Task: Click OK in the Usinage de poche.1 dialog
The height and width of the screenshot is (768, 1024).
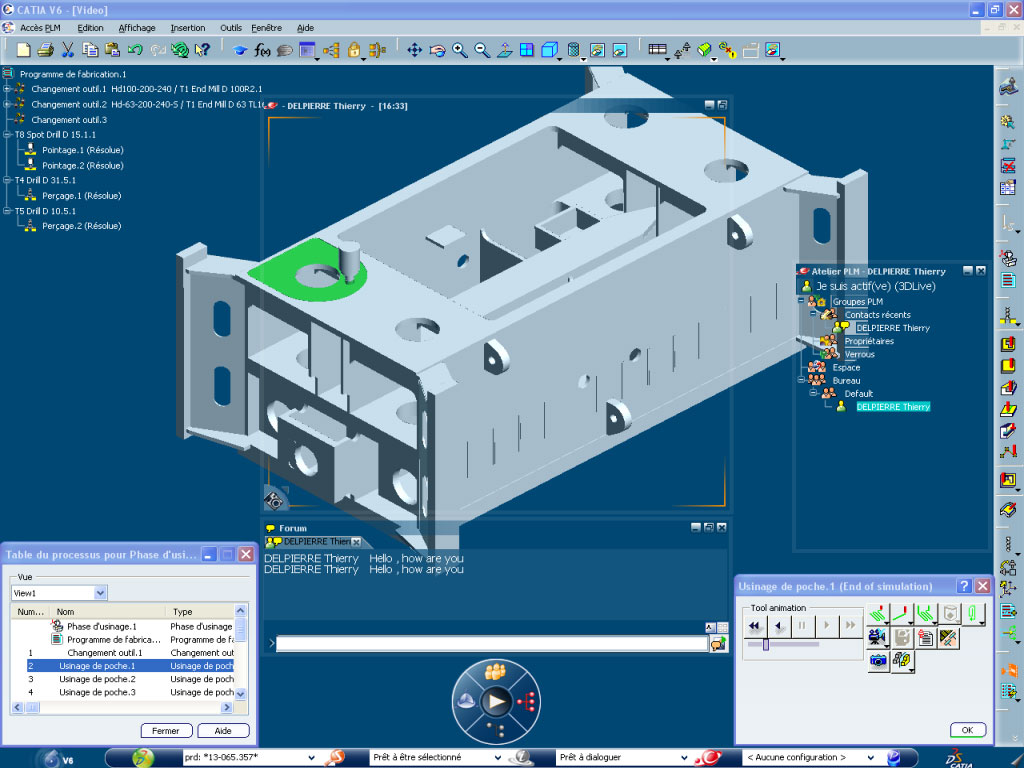Action: 967,730
